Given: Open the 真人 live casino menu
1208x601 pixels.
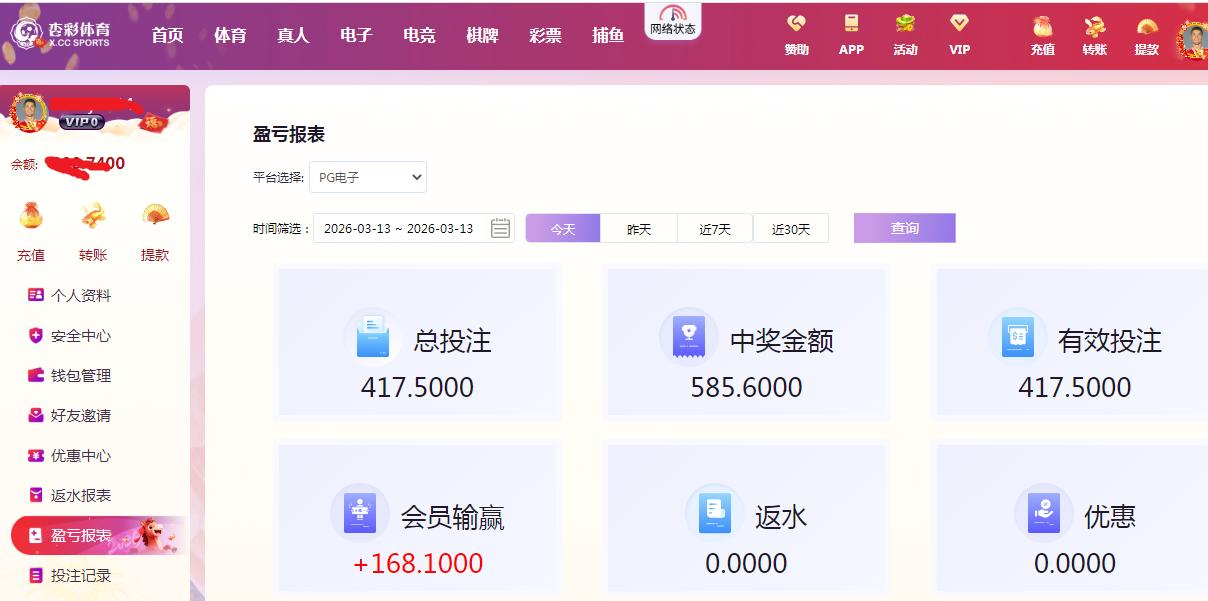Looking at the screenshot, I should (x=293, y=35).
